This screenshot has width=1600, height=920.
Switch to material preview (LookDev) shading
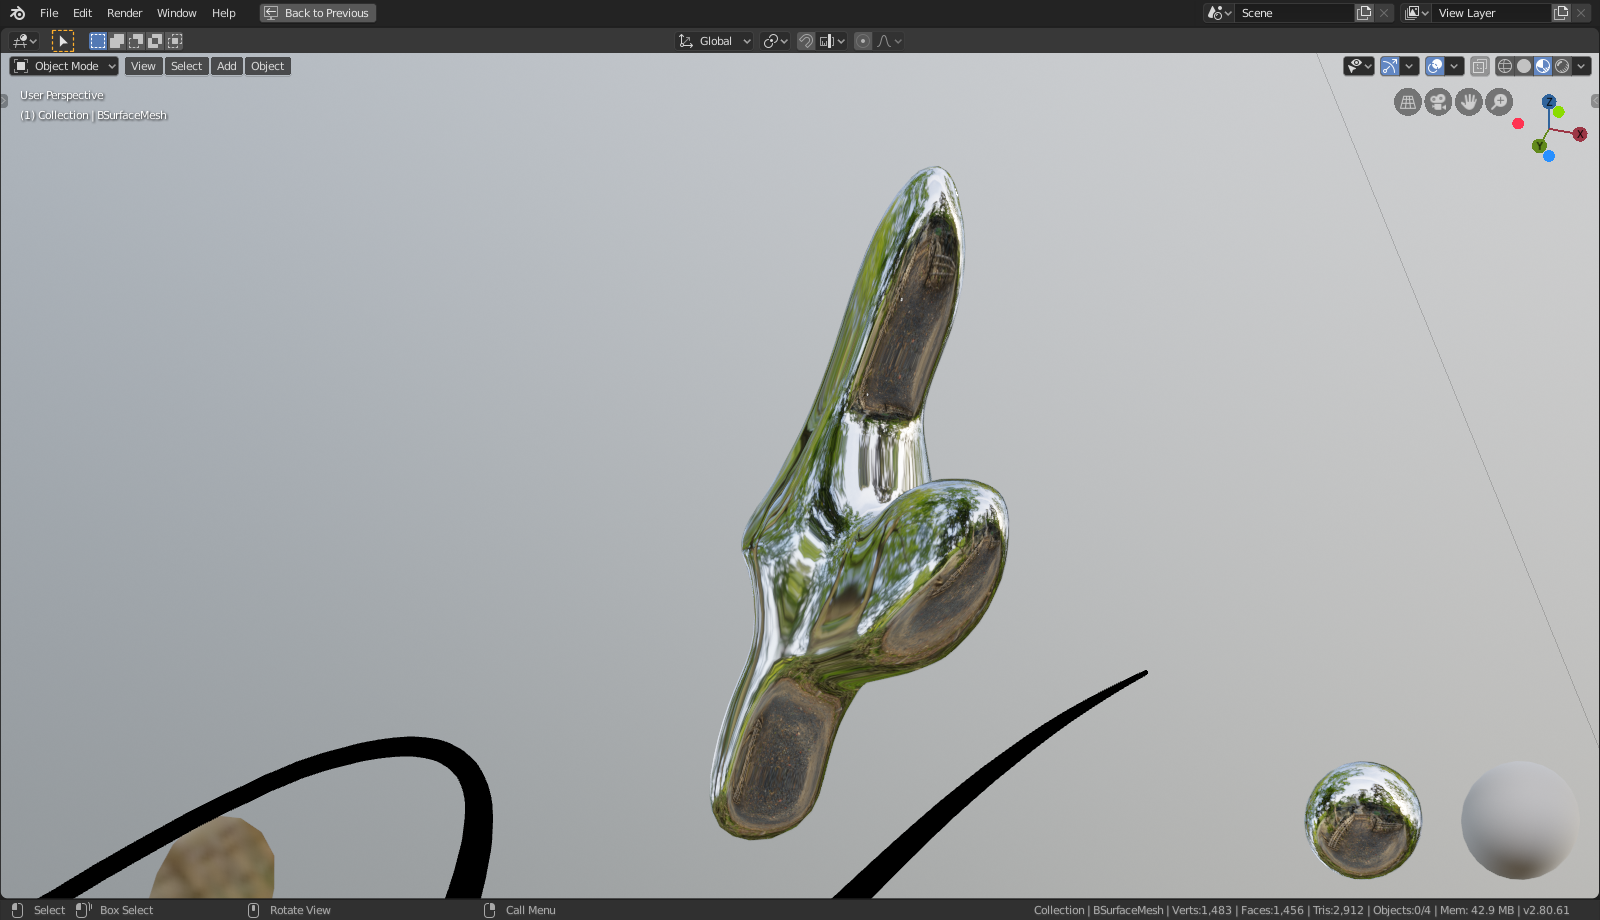(x=1543, y=66)
